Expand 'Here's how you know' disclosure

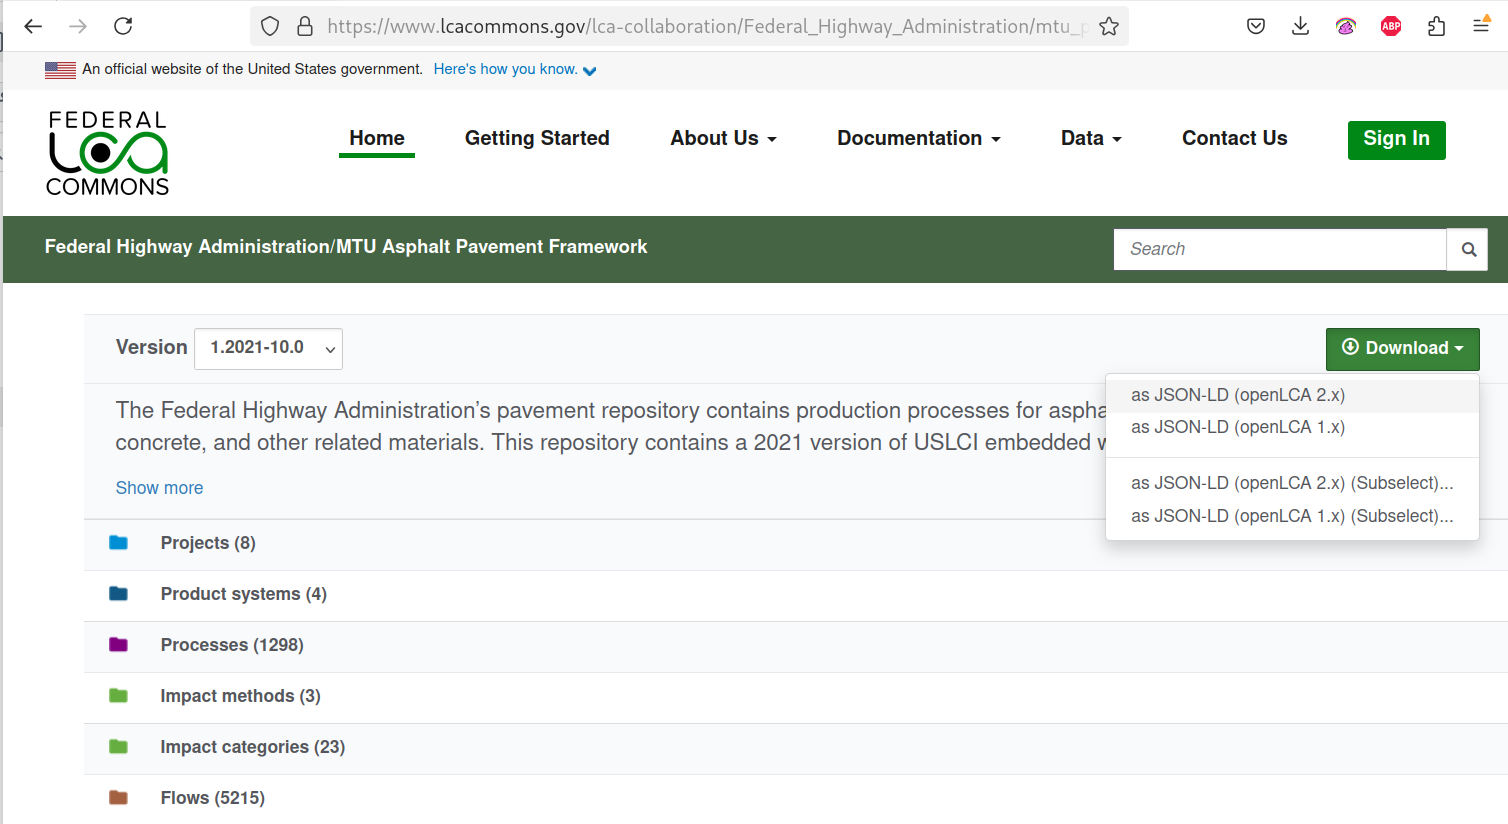coord(515,70)
